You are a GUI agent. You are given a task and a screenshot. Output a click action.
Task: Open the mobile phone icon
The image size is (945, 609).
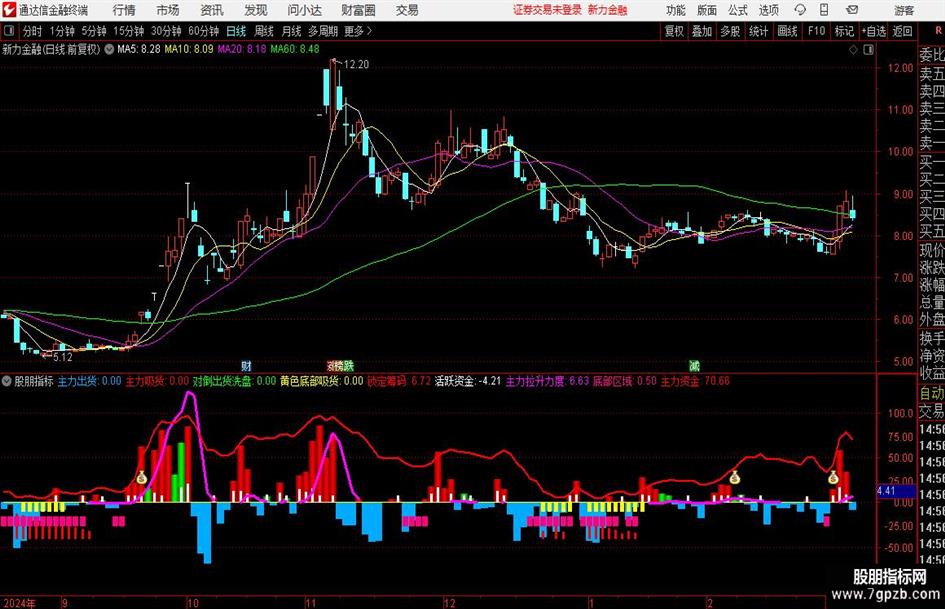[x=824, y=10]
